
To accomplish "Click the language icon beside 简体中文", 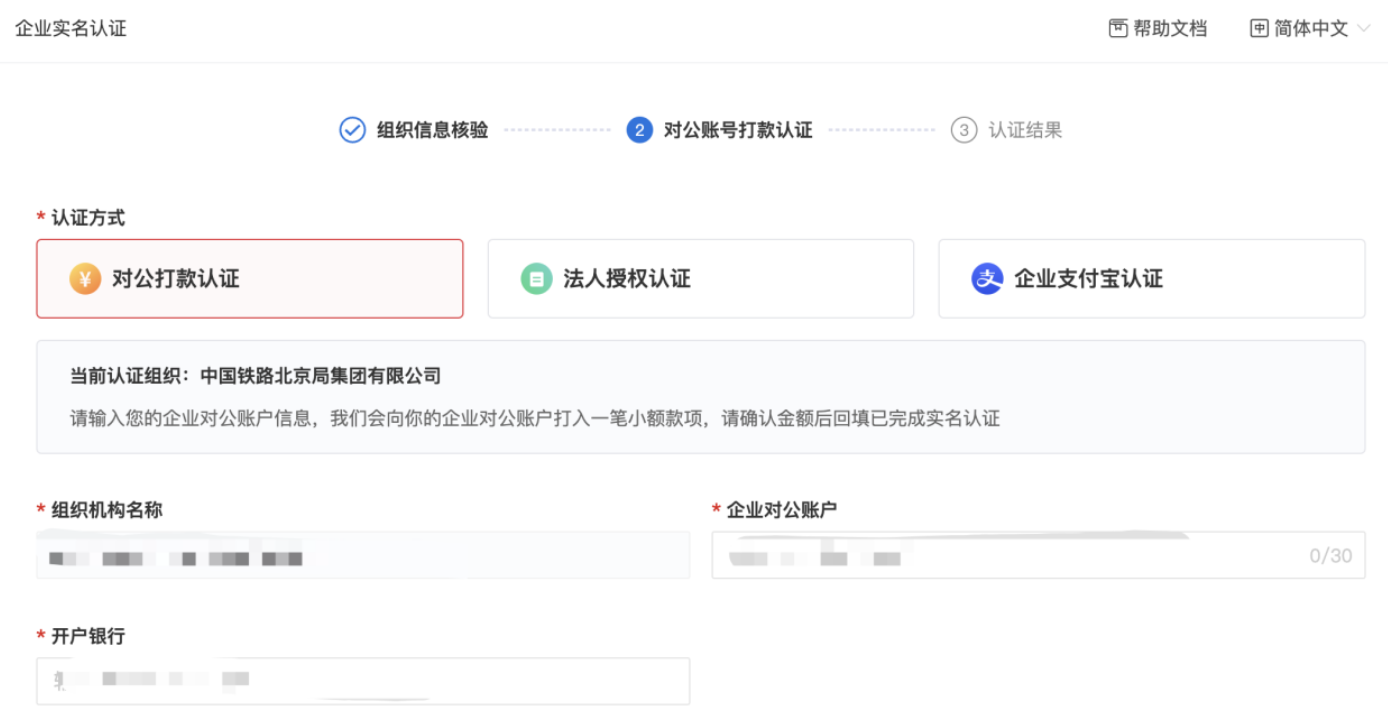I will coord(1259,29).
